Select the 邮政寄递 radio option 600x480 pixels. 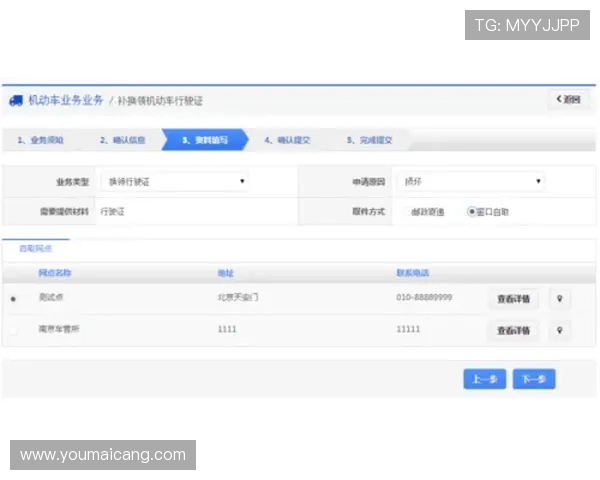406,212
